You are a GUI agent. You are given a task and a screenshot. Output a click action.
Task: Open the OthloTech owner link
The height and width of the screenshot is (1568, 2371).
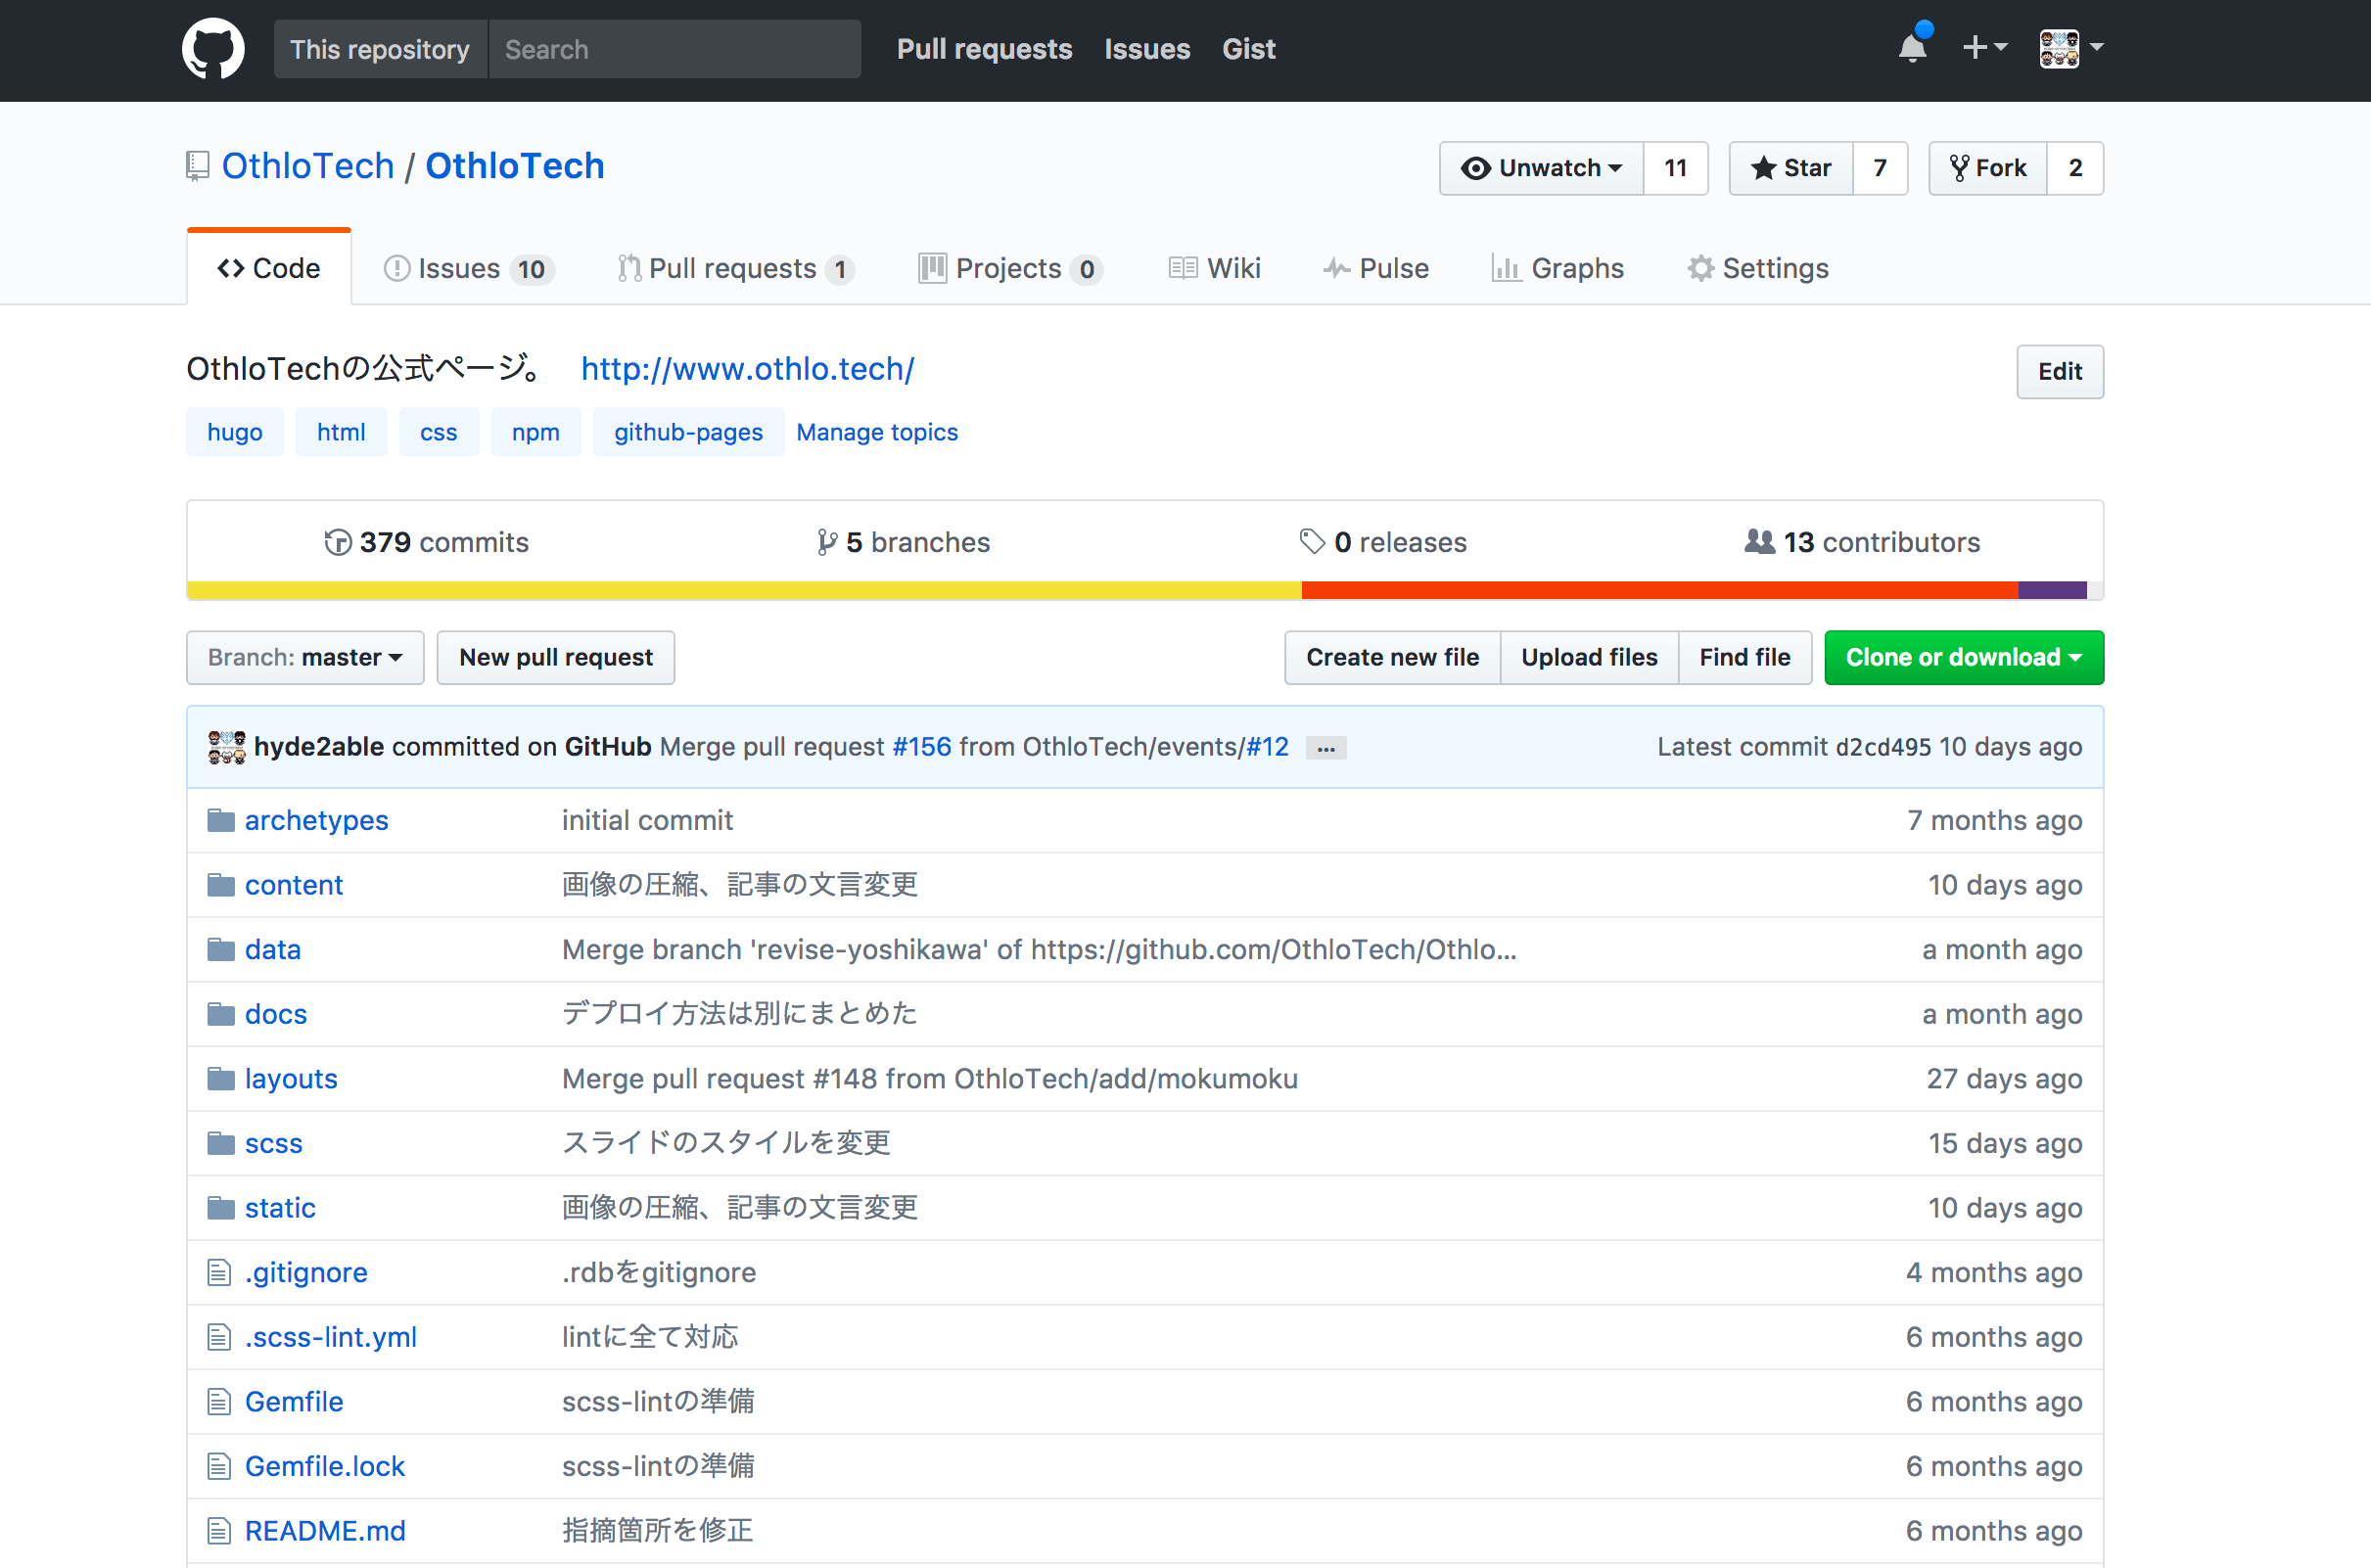pyautogui.click(x=308, y=166)
